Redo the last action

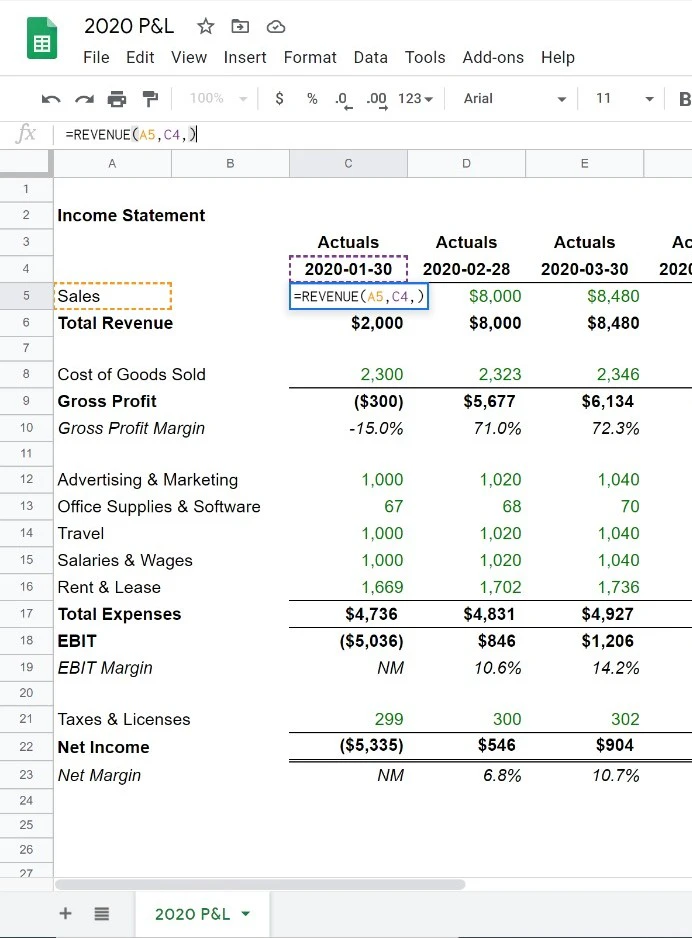point(84,99)
